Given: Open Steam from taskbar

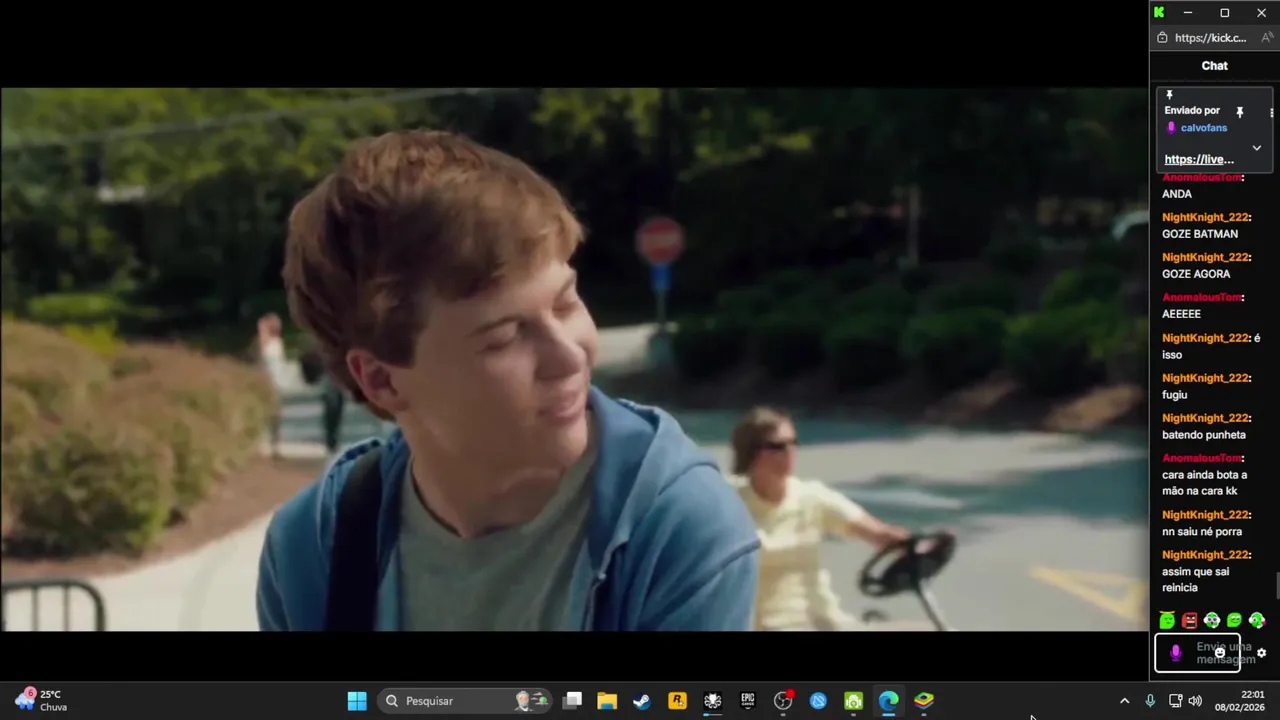Looking at the screenshot, I should pos(642,701).
